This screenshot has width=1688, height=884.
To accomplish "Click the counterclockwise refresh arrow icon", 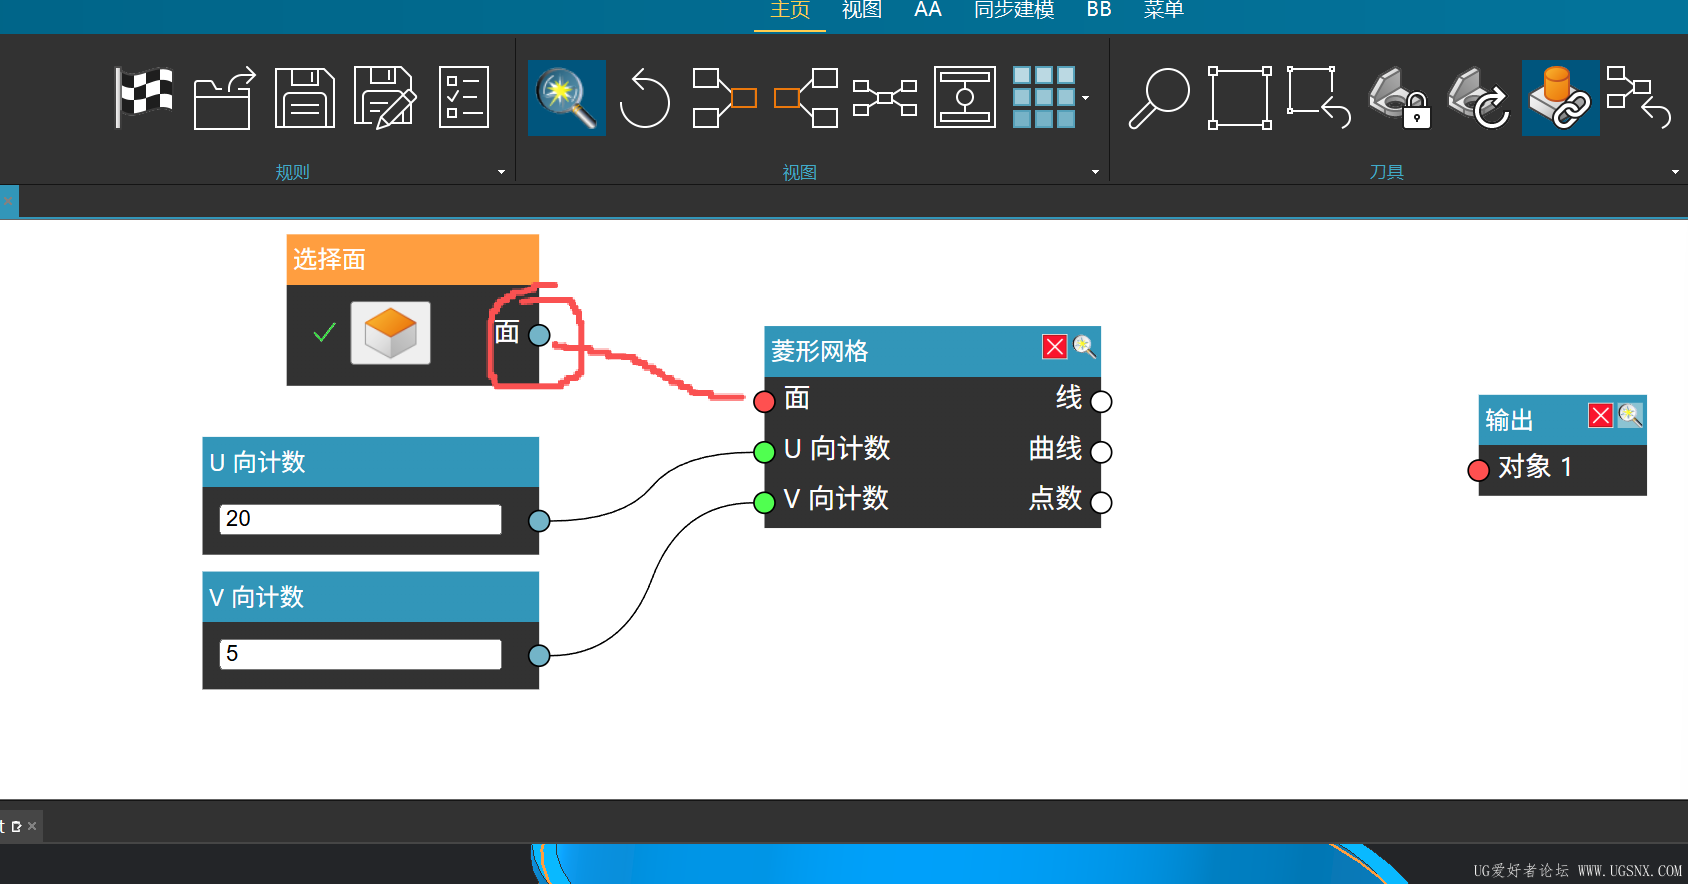I will (x=644, y=98).
